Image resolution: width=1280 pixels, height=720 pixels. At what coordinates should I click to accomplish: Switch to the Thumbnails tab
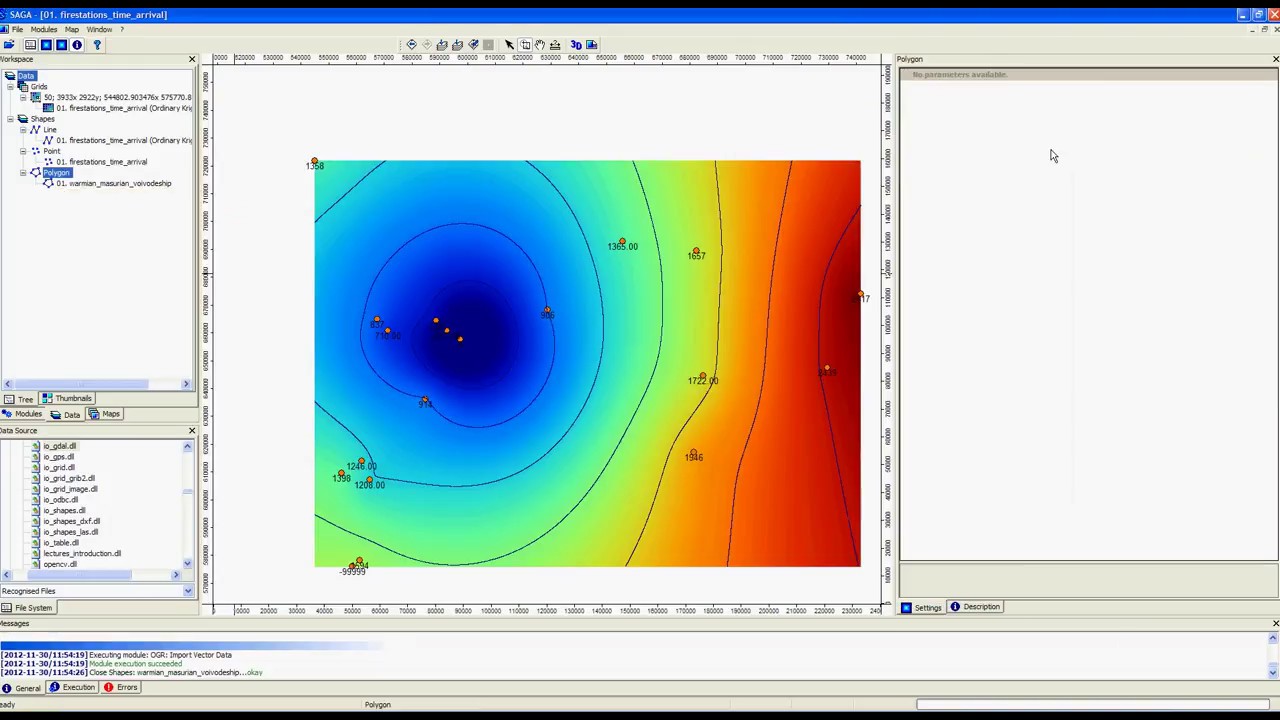pos(67,399)
